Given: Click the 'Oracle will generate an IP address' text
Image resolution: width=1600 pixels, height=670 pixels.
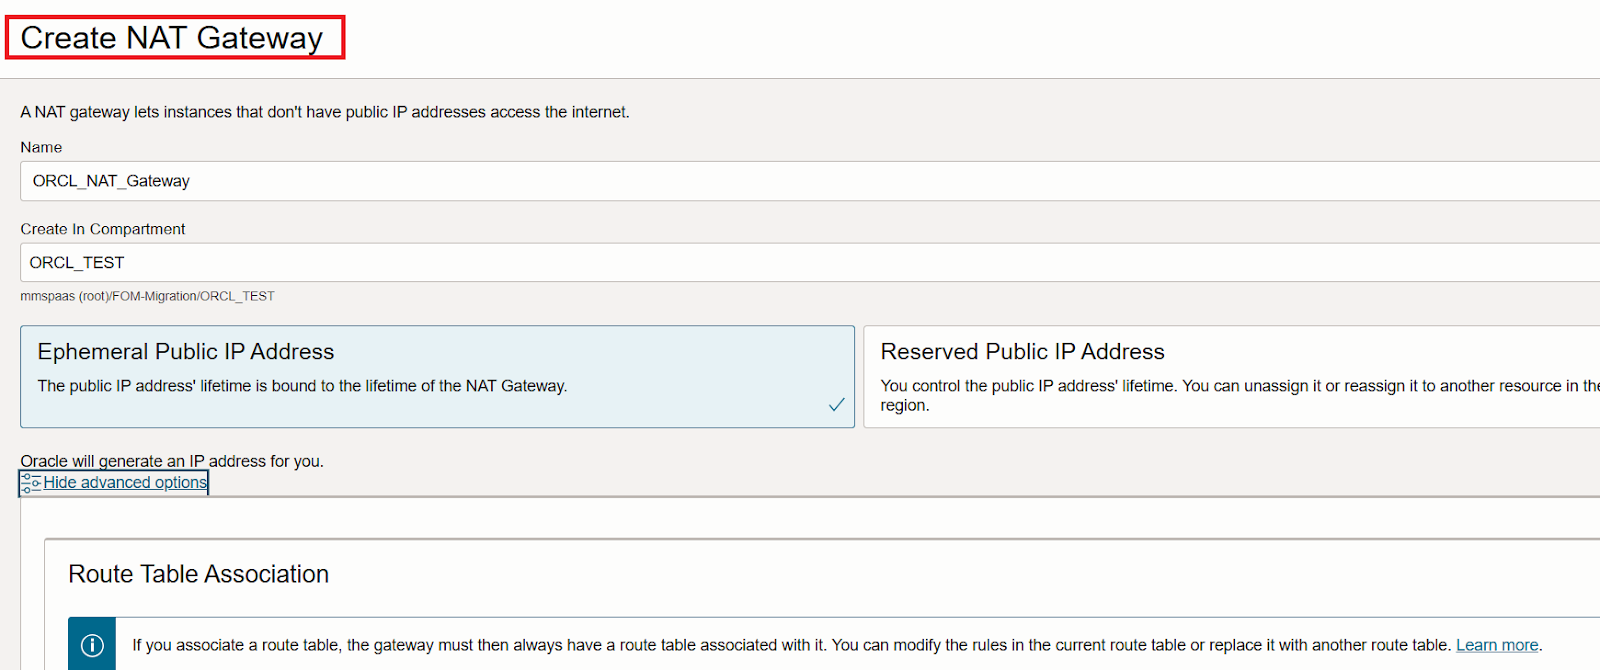Looking at the screenshot, I should tap(172, 461).
